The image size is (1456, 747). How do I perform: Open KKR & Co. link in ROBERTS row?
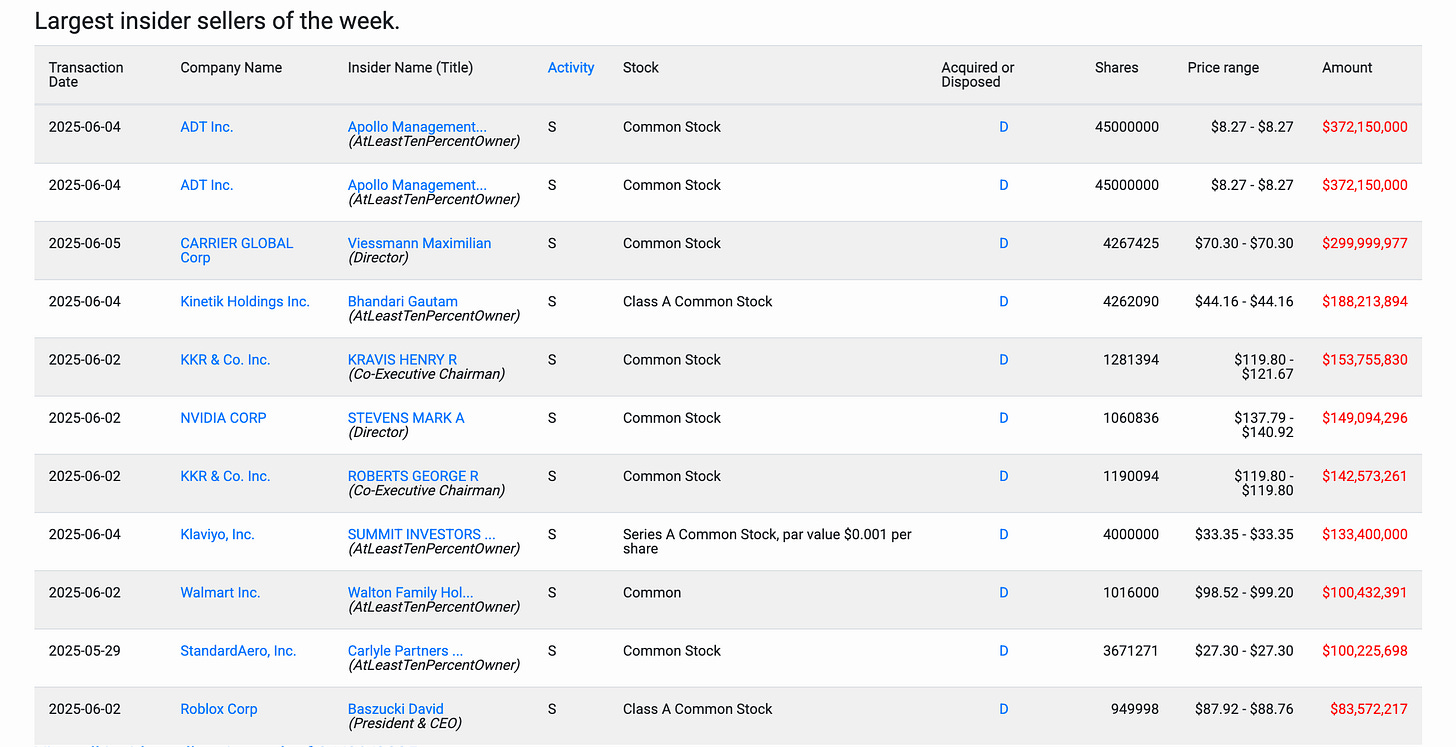(x=225, y=476)
